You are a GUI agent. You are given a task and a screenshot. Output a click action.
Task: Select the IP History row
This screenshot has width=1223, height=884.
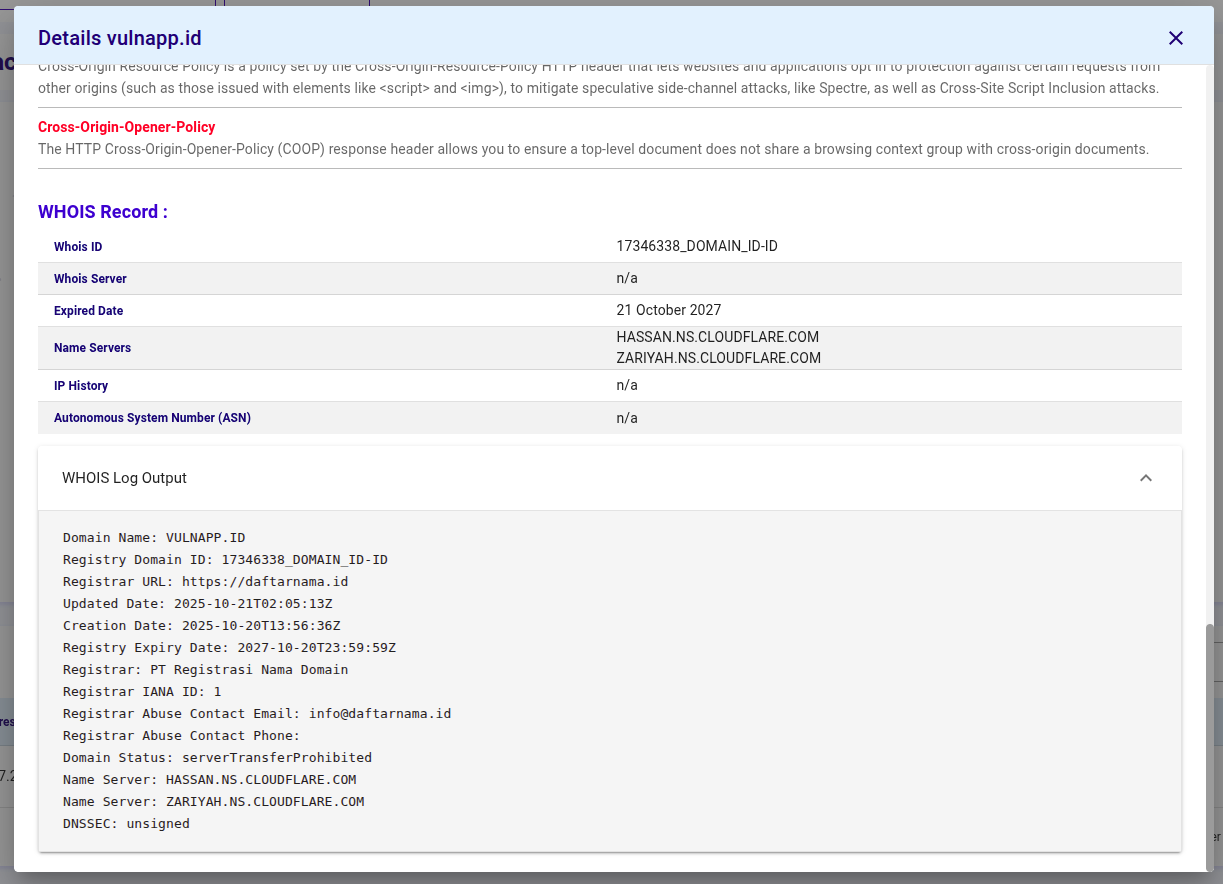click(x=610, y=385)
